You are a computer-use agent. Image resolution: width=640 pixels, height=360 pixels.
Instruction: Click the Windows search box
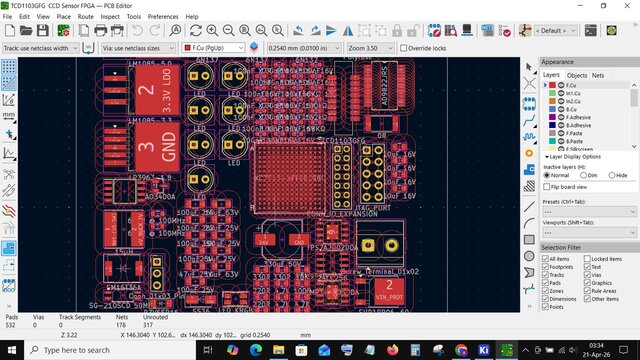[x=110, y=350]
